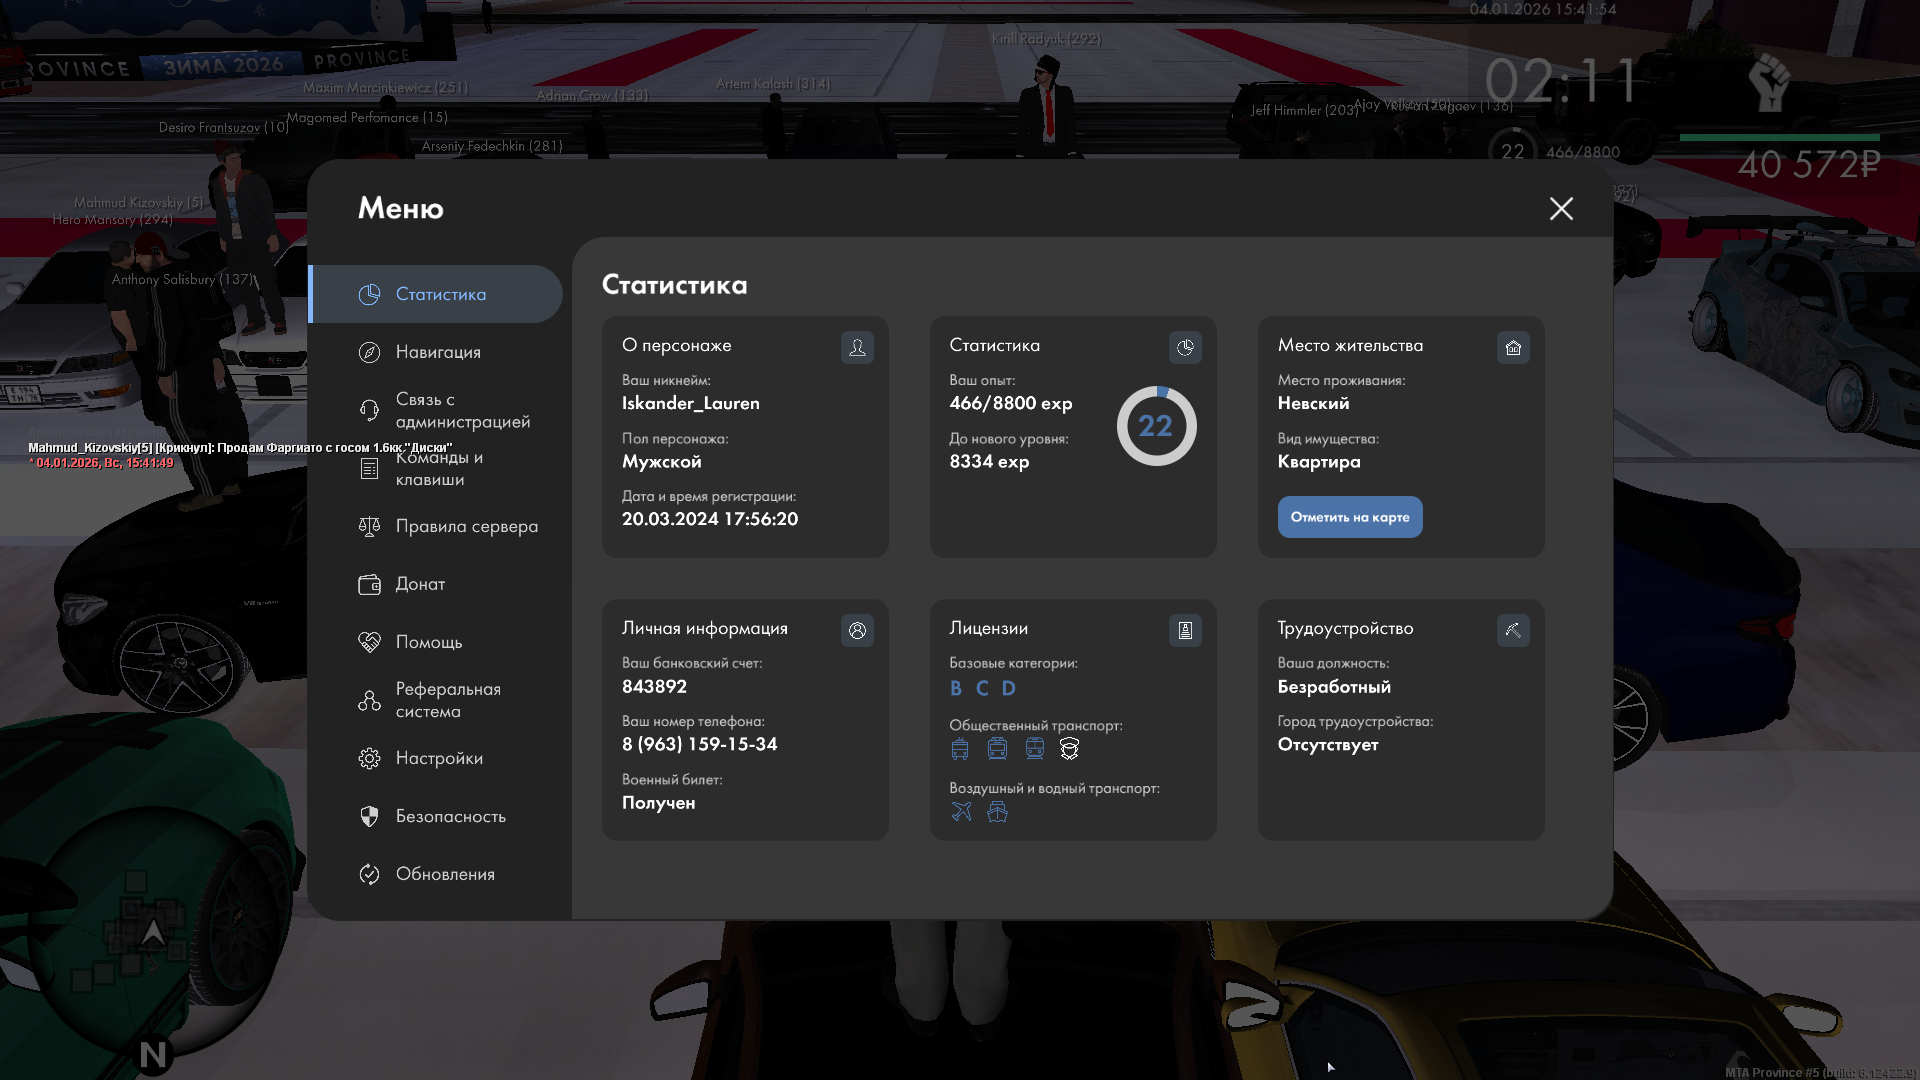
Task: Click the airplane license icon
Action: point(961,811)
